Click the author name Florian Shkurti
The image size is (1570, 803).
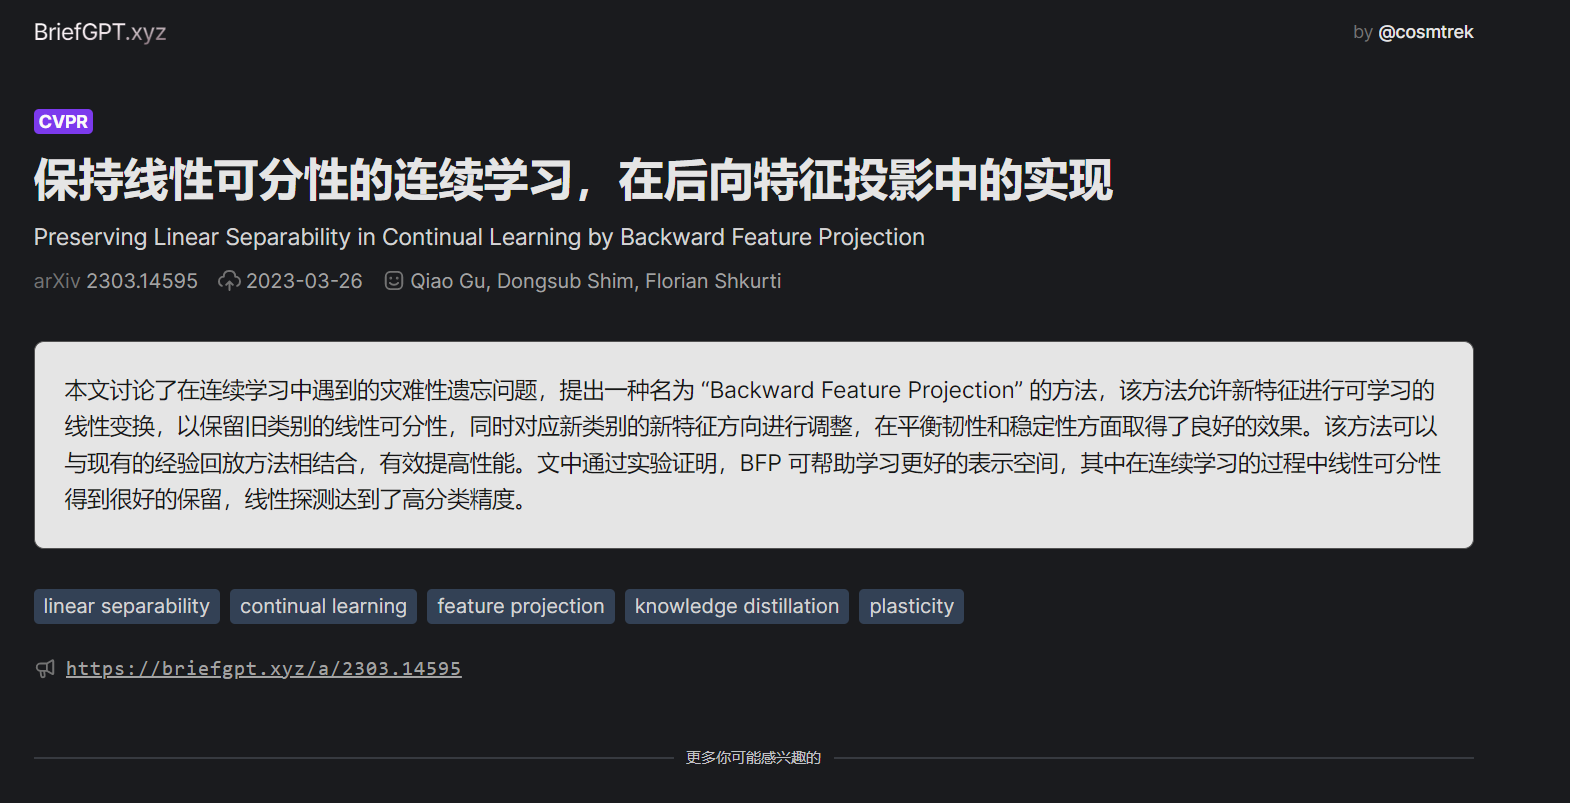(713, 281)
